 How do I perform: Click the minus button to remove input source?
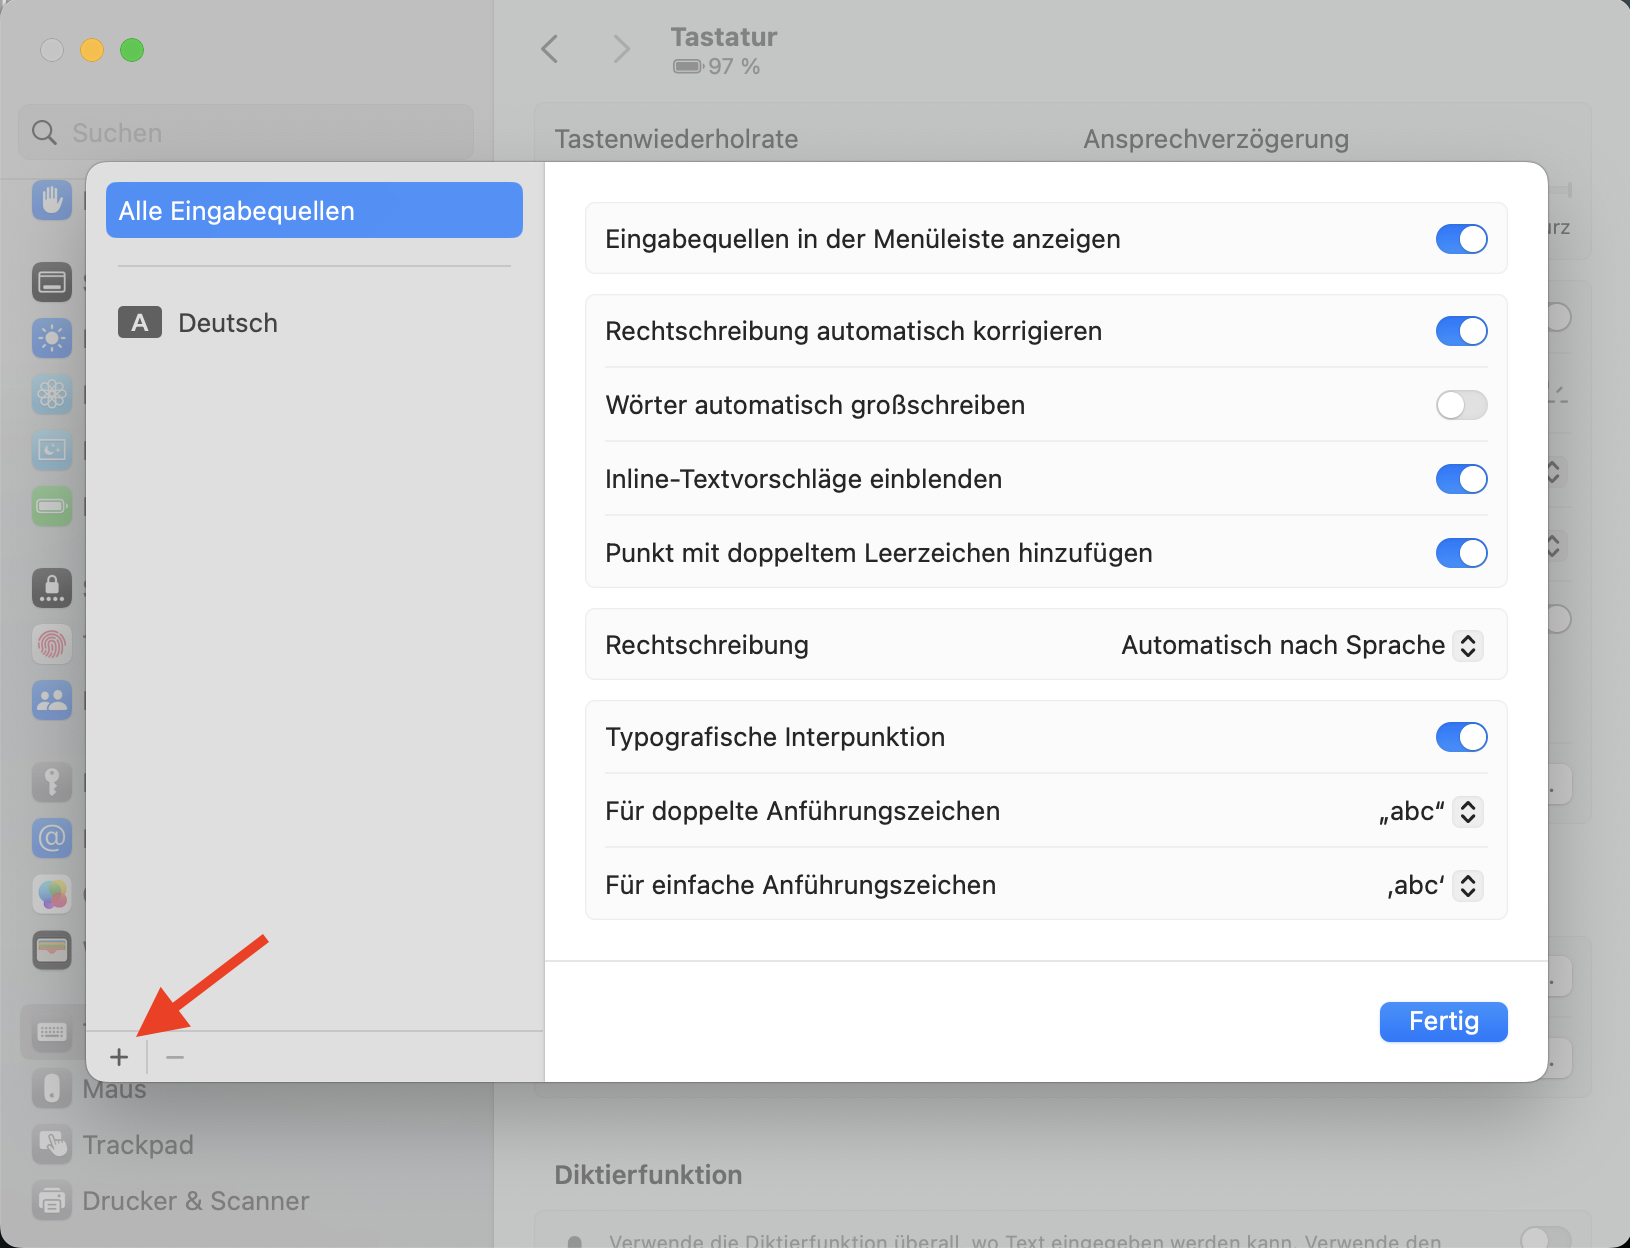[175, 1057]
